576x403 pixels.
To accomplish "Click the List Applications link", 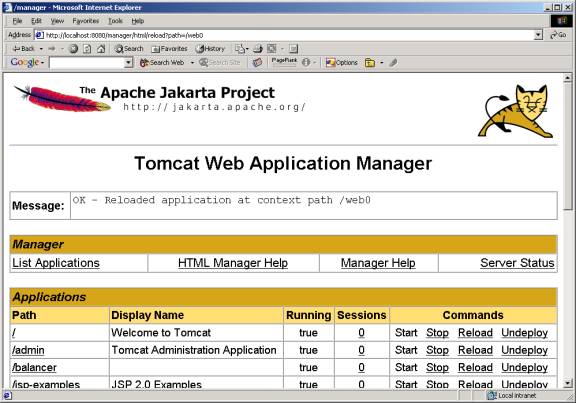I will (x=56, y=263).
